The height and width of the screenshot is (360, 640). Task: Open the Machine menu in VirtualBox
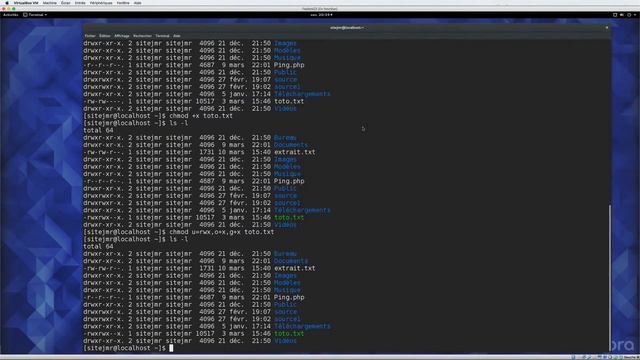pyautogui.click(x=50, y=3)
